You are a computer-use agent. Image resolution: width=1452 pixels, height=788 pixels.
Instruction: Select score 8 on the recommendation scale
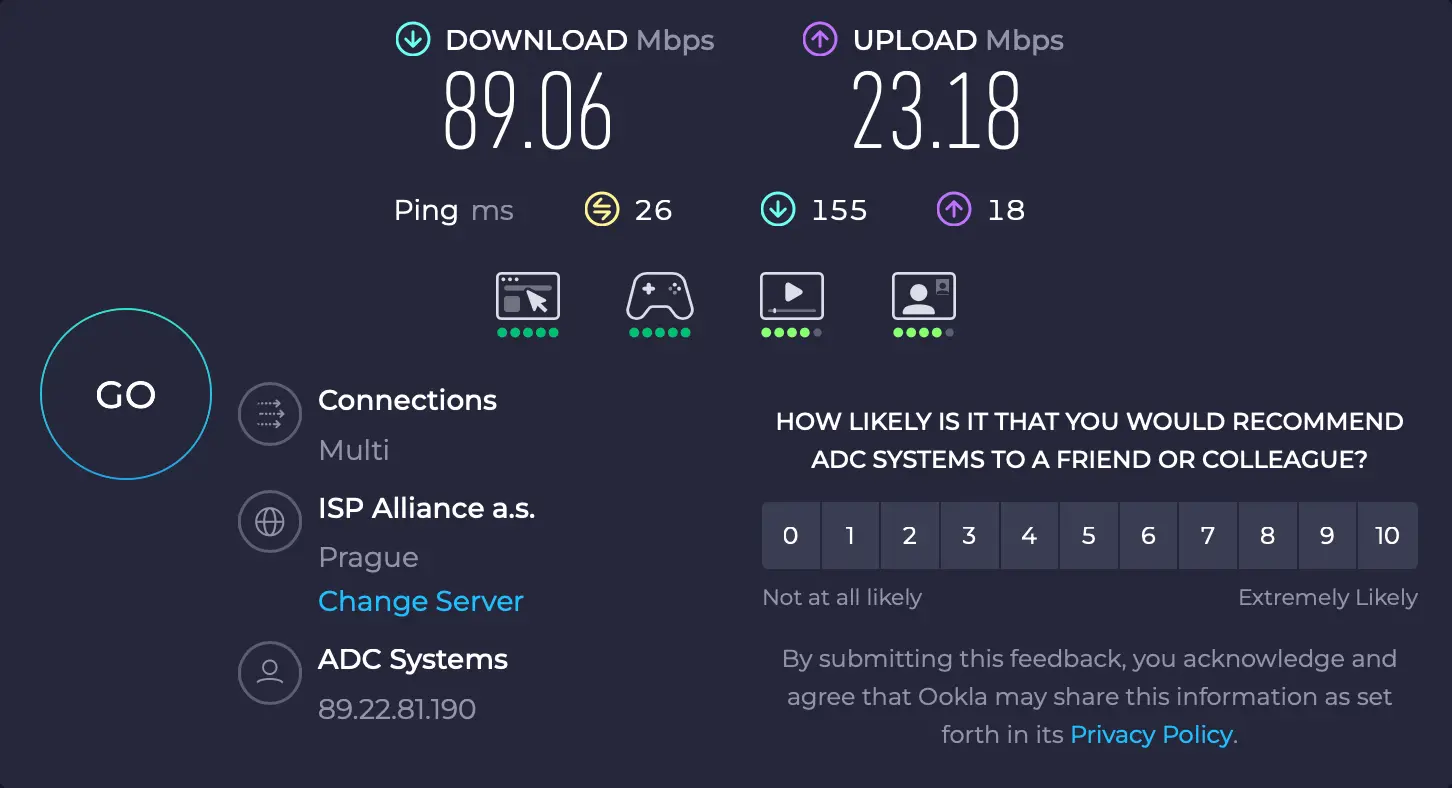[x=1268, y=535]
